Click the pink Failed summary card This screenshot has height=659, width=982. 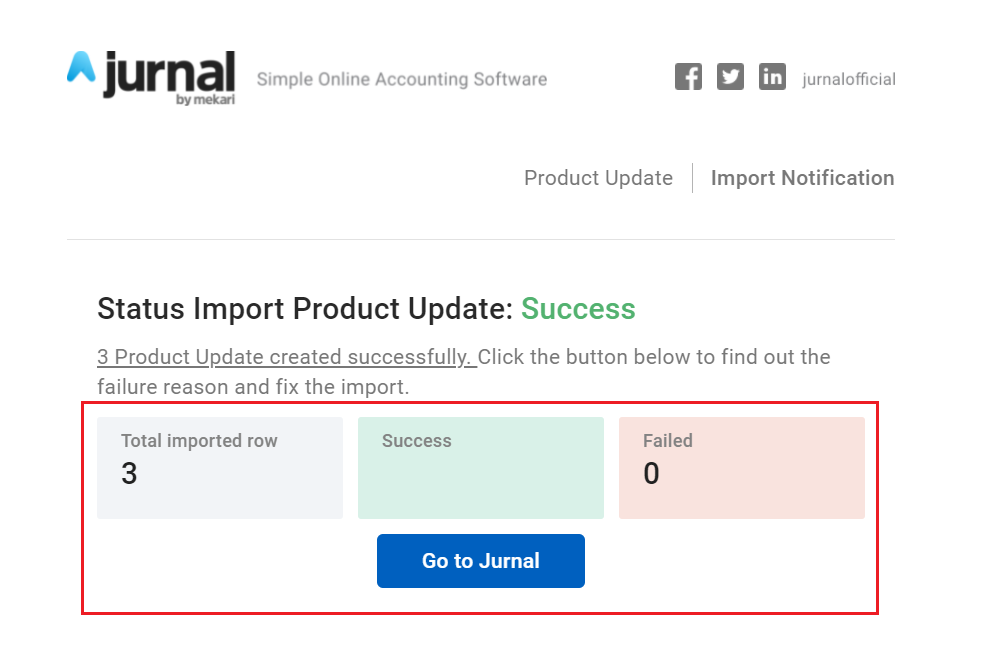(x=742, y=468)
